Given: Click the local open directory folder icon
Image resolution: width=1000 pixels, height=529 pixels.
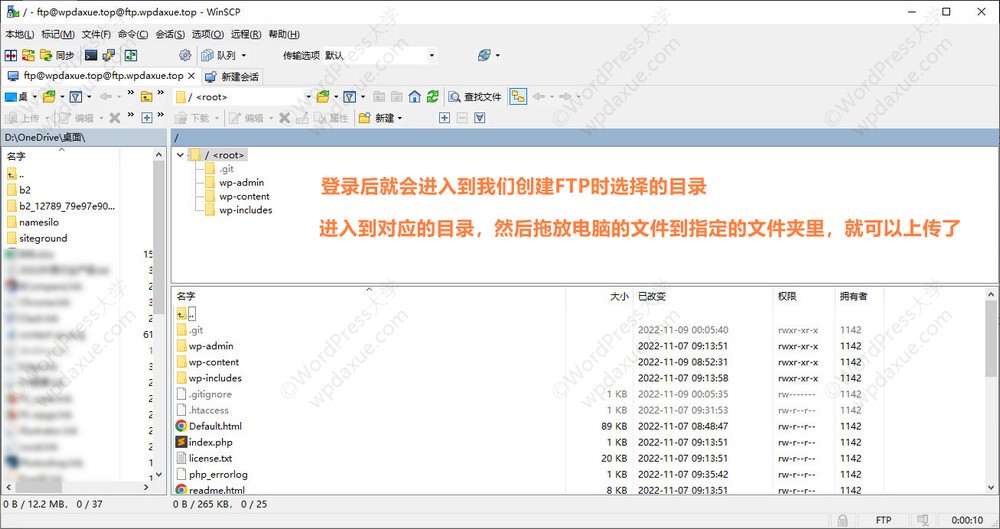Looking at the screenshot, I should (49, 97).
